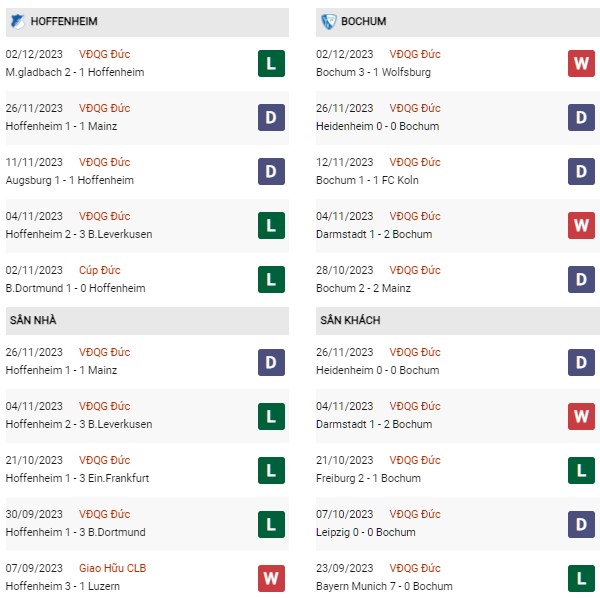Open match Hoffenheim 2 - 3 B.Leverkusen in recent form
Image resolution: width=600 pixels, height=598 pixels.
(x=79, y=234)
